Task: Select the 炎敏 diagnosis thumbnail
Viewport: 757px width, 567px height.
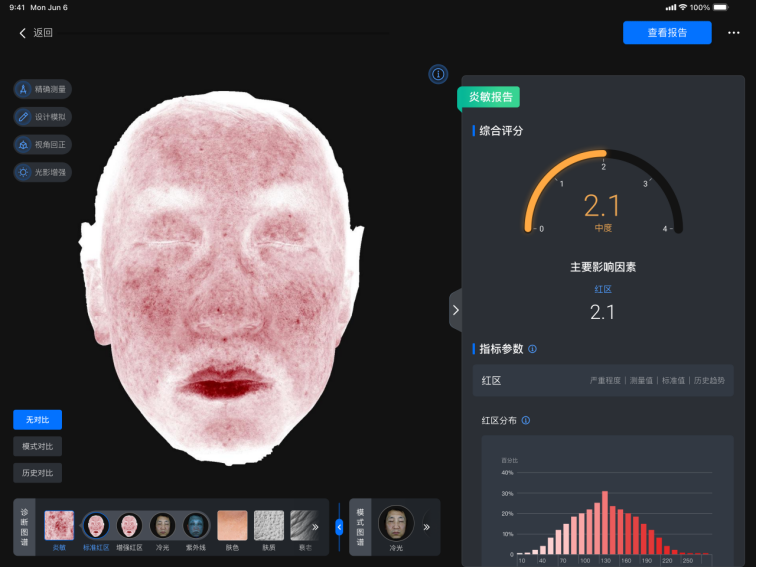Action: [x=59, y=525]
